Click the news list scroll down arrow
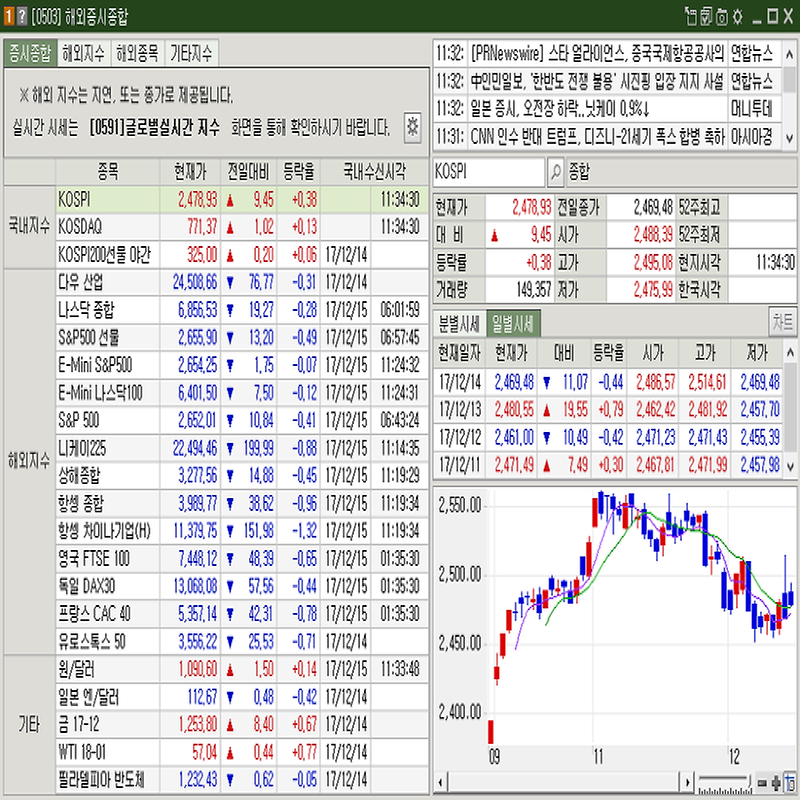The image size is (800, 800). (x=790, y=138)
